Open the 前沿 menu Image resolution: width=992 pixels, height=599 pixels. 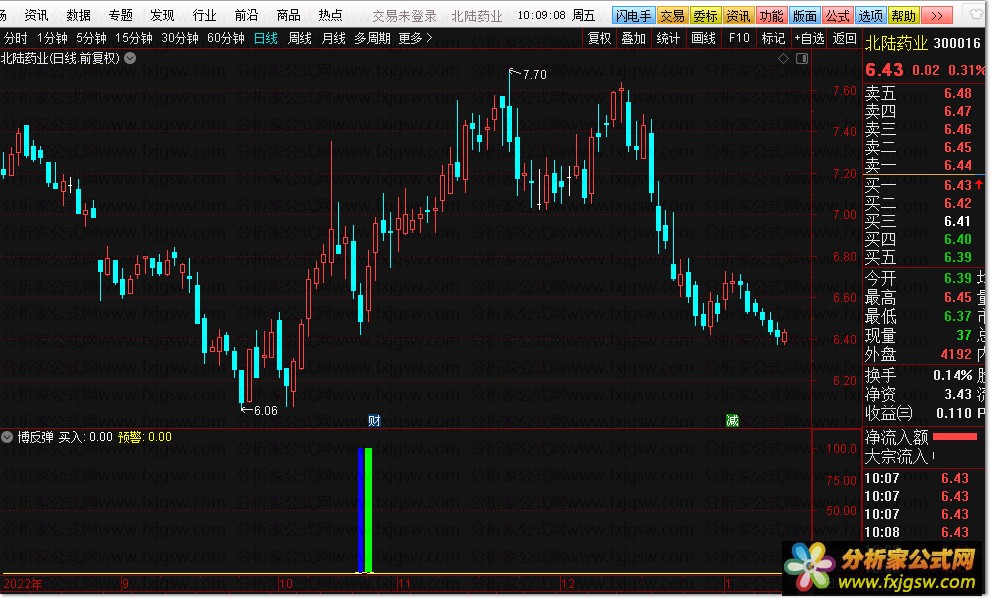(246, 15)
